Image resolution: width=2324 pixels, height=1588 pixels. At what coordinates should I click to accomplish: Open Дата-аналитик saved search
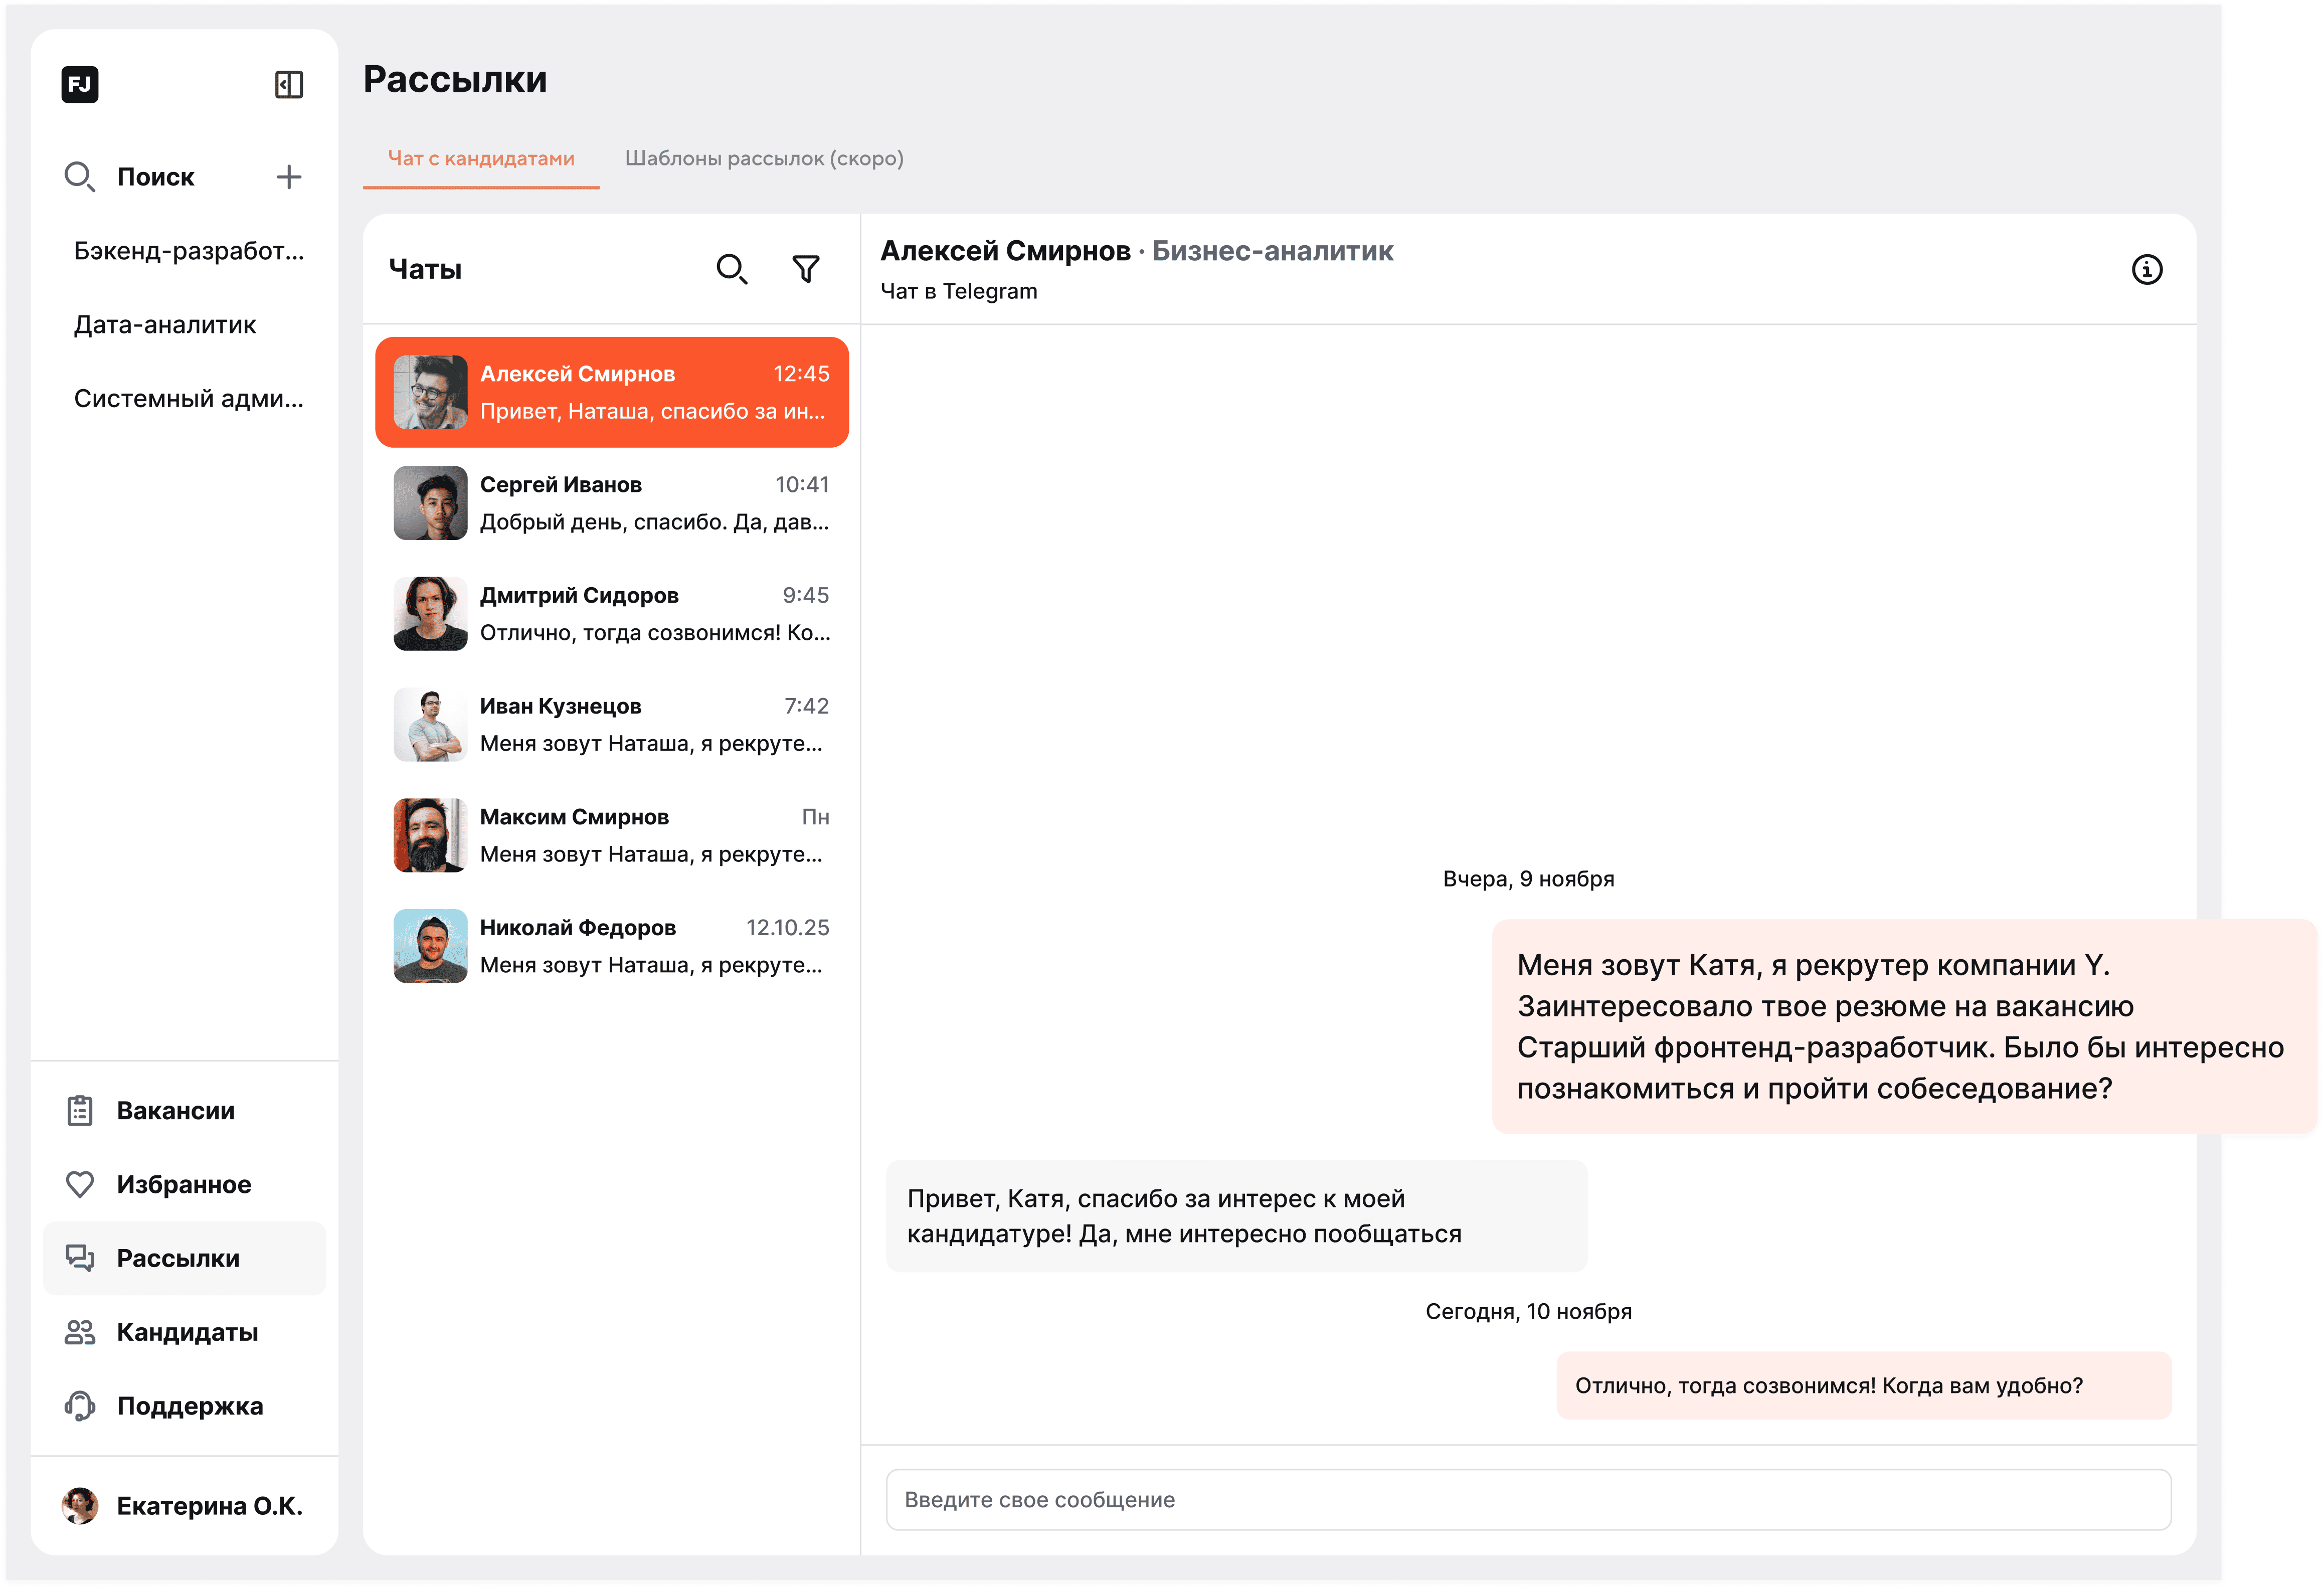click(165, 325)
